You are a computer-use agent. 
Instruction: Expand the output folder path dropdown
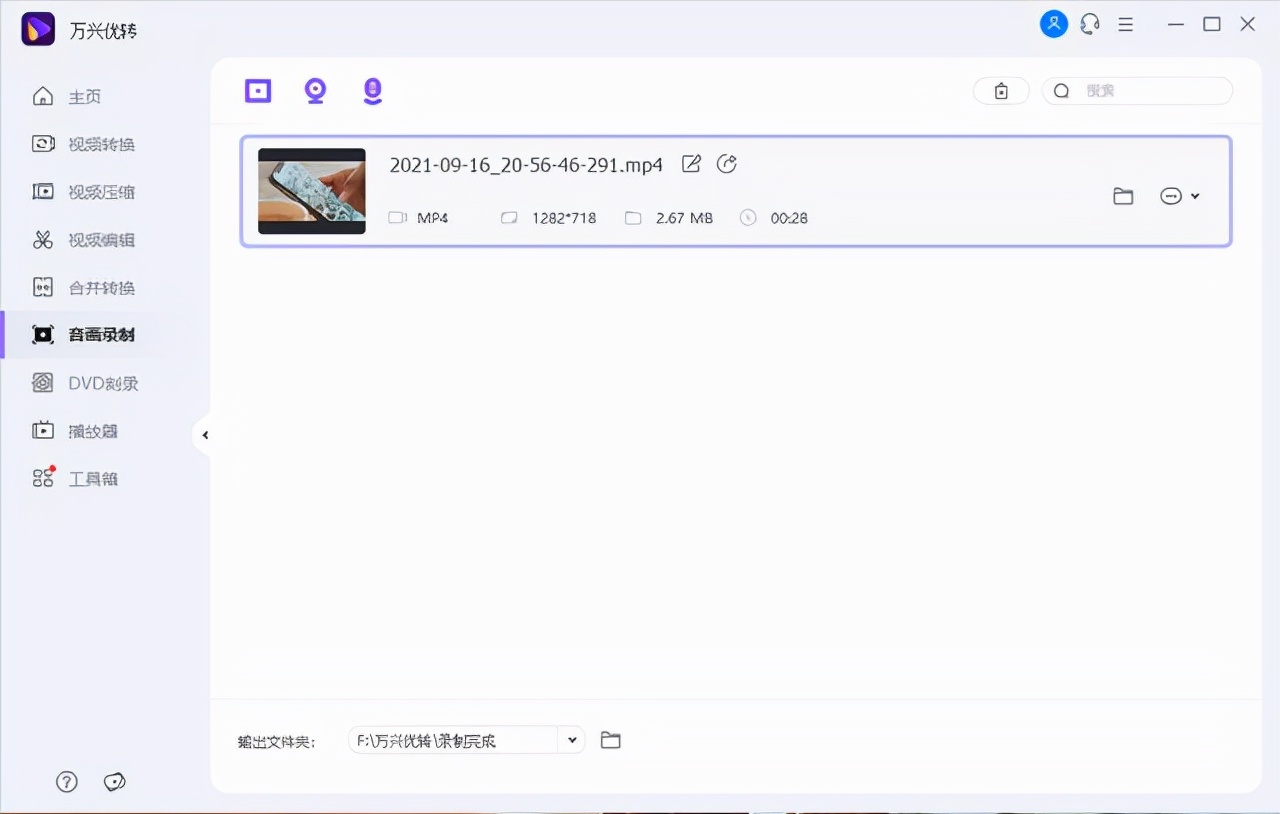(571, 740)
